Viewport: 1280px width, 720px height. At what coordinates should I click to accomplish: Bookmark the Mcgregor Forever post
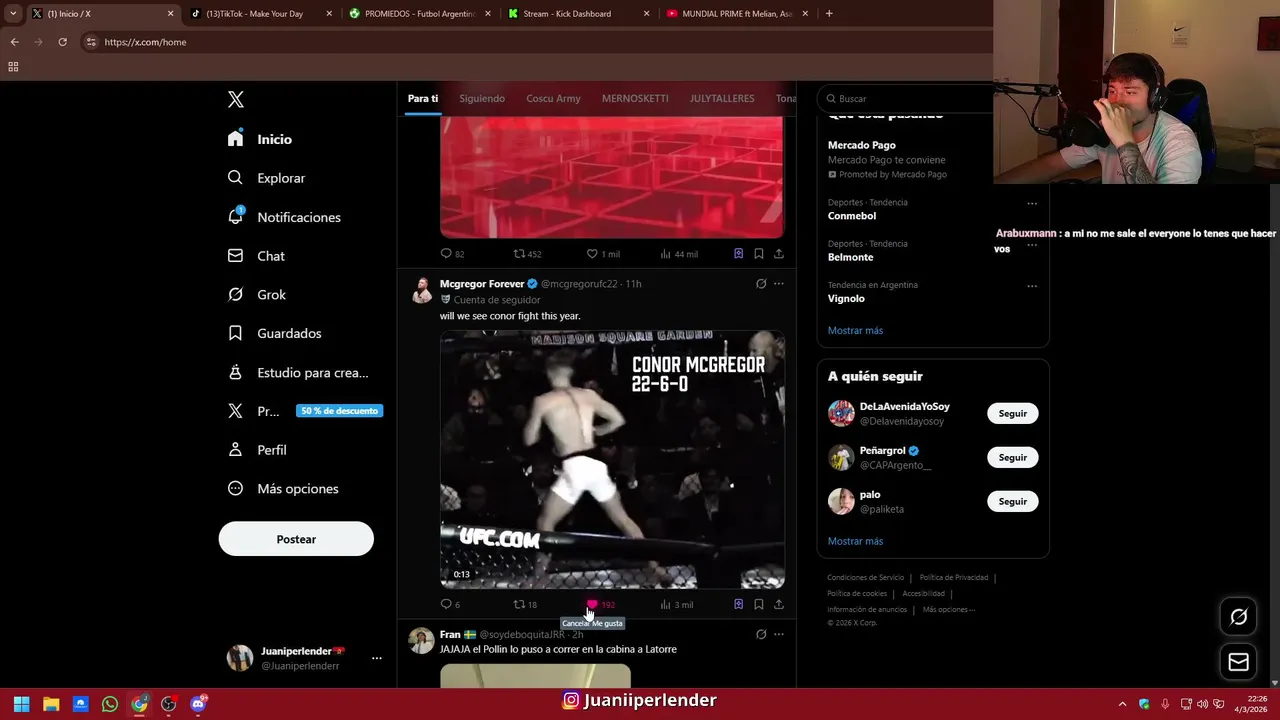point(759,604)
